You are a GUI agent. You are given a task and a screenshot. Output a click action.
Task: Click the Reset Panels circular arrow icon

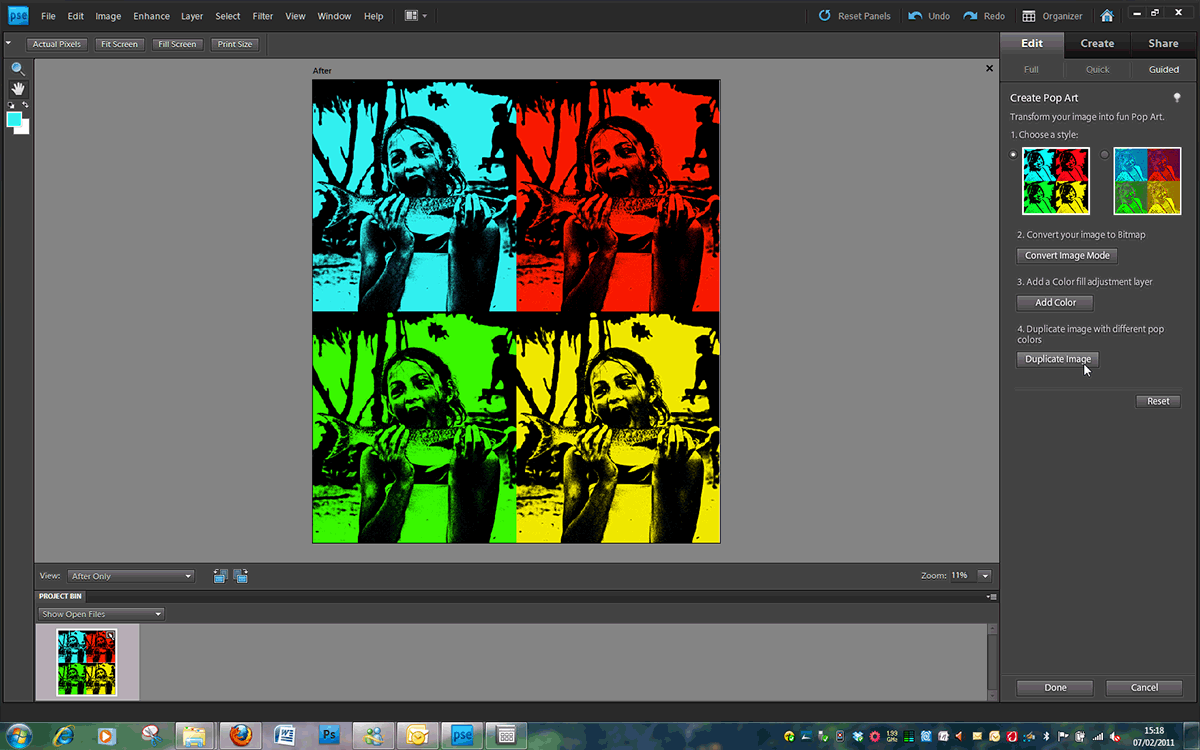coord(824,16)
